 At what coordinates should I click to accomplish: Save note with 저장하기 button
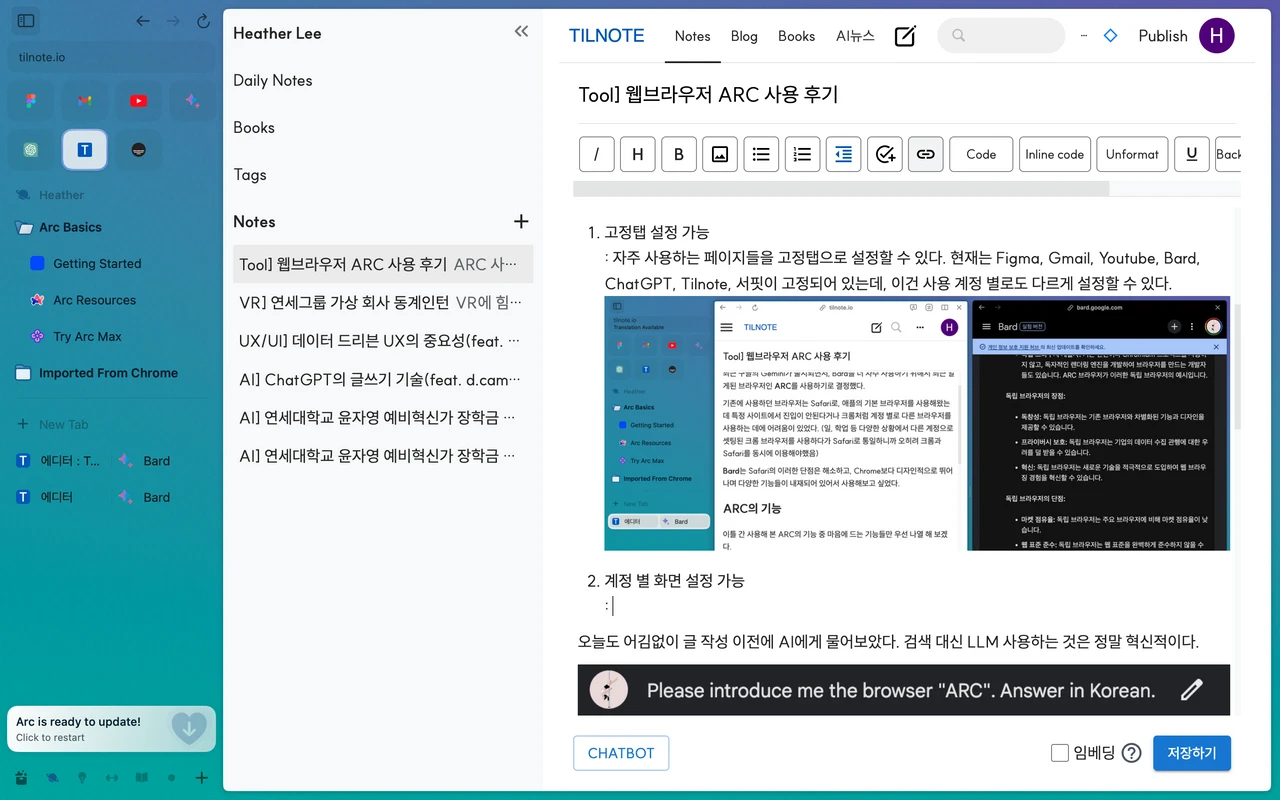click(1192, 753)
